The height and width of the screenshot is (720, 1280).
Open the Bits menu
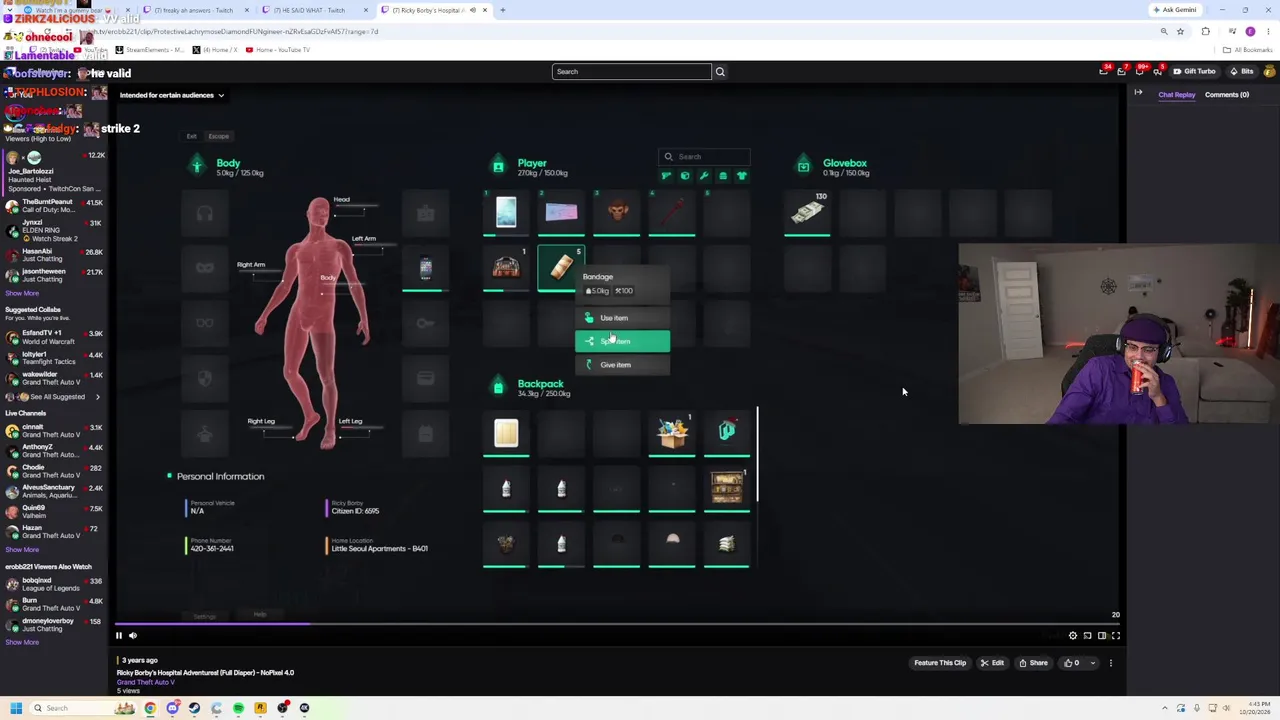[1241, 71]
